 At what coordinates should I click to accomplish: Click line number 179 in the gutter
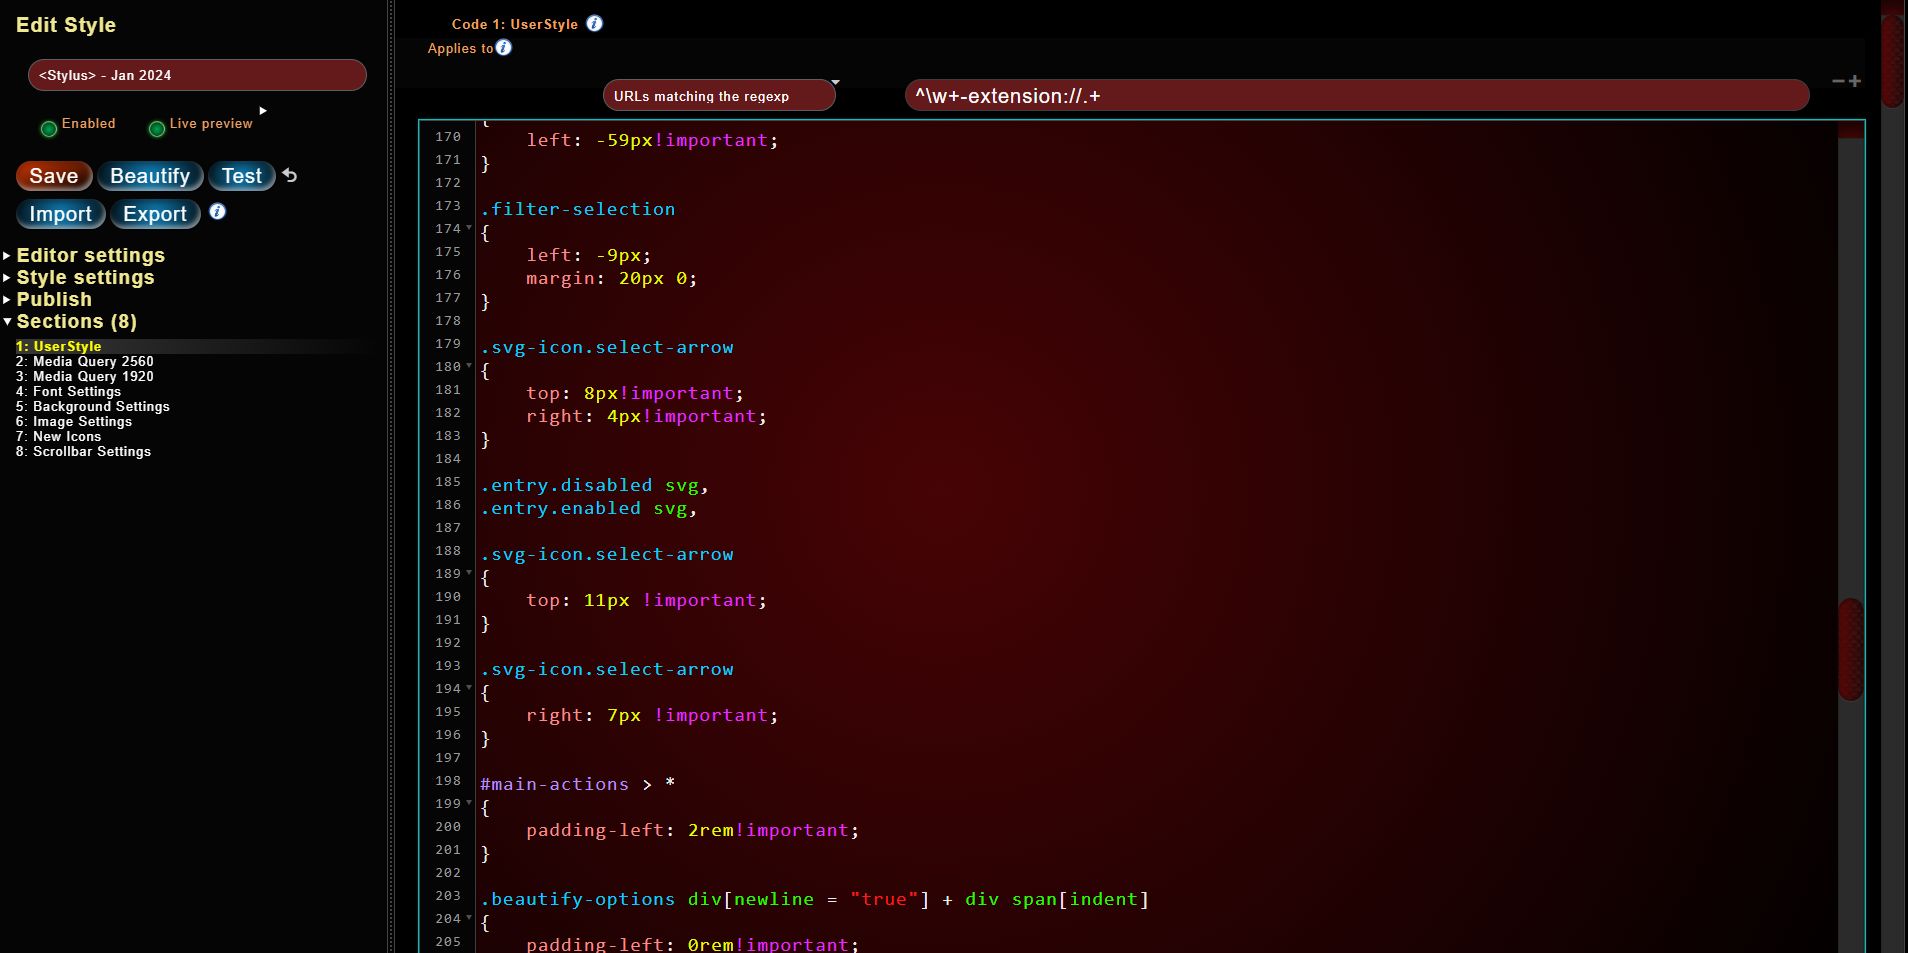[448, 343]
